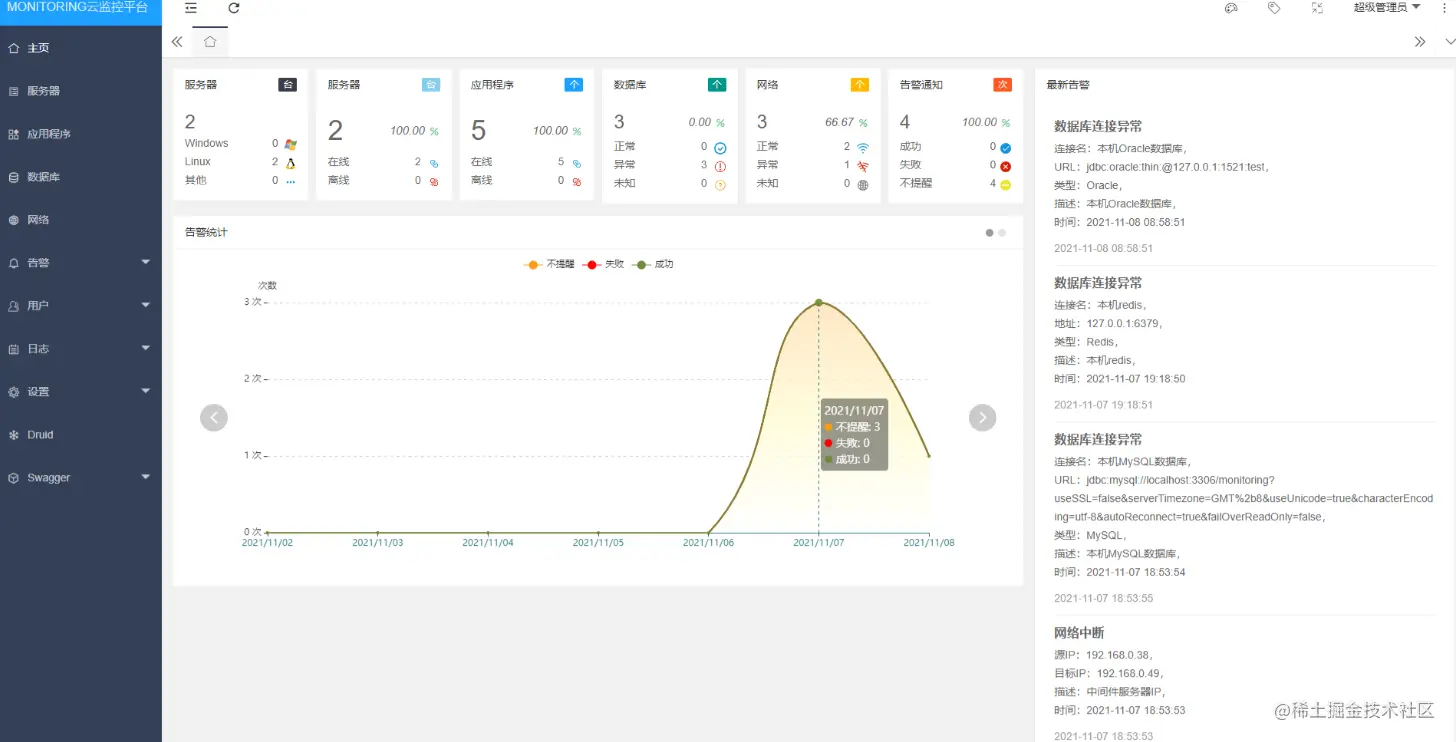Click the 2021/11/07 peak data point on chart
The width and height of the screenshot is (1456, 742).
pos(819,302)
